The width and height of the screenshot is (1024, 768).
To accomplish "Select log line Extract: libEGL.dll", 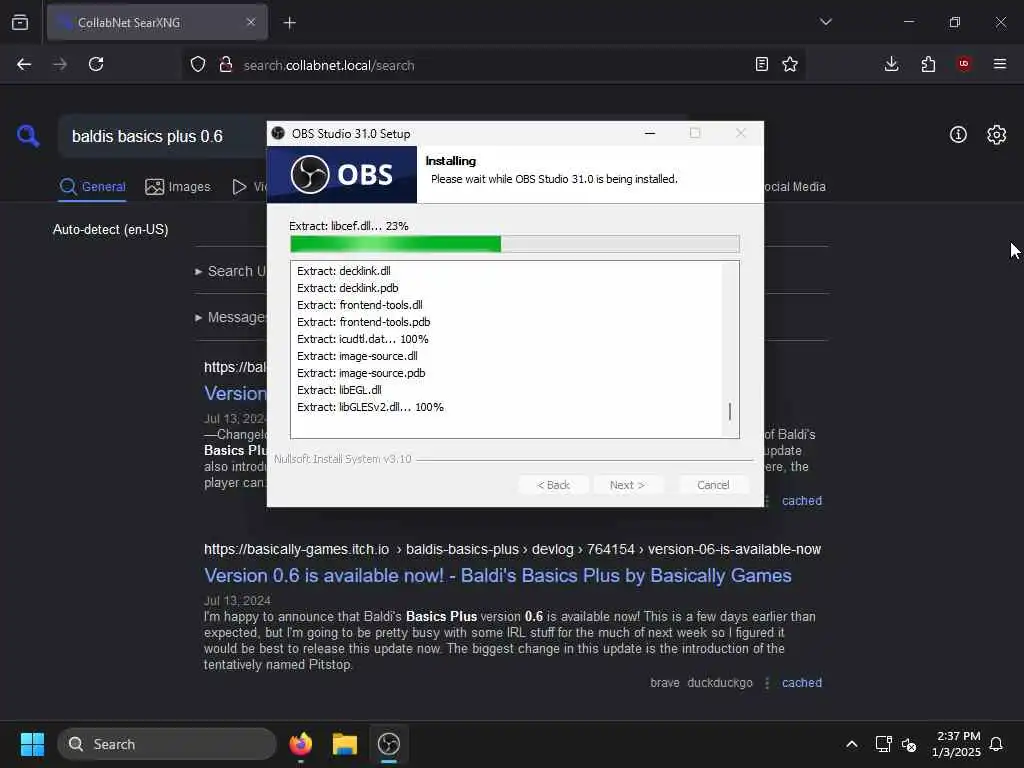I will point(339,390).
